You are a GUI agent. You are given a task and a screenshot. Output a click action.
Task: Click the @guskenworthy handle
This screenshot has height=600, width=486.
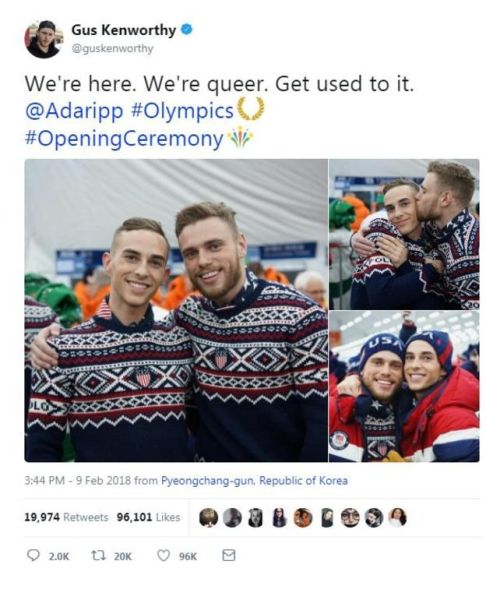pyautogui.click(x=112, y=49)
